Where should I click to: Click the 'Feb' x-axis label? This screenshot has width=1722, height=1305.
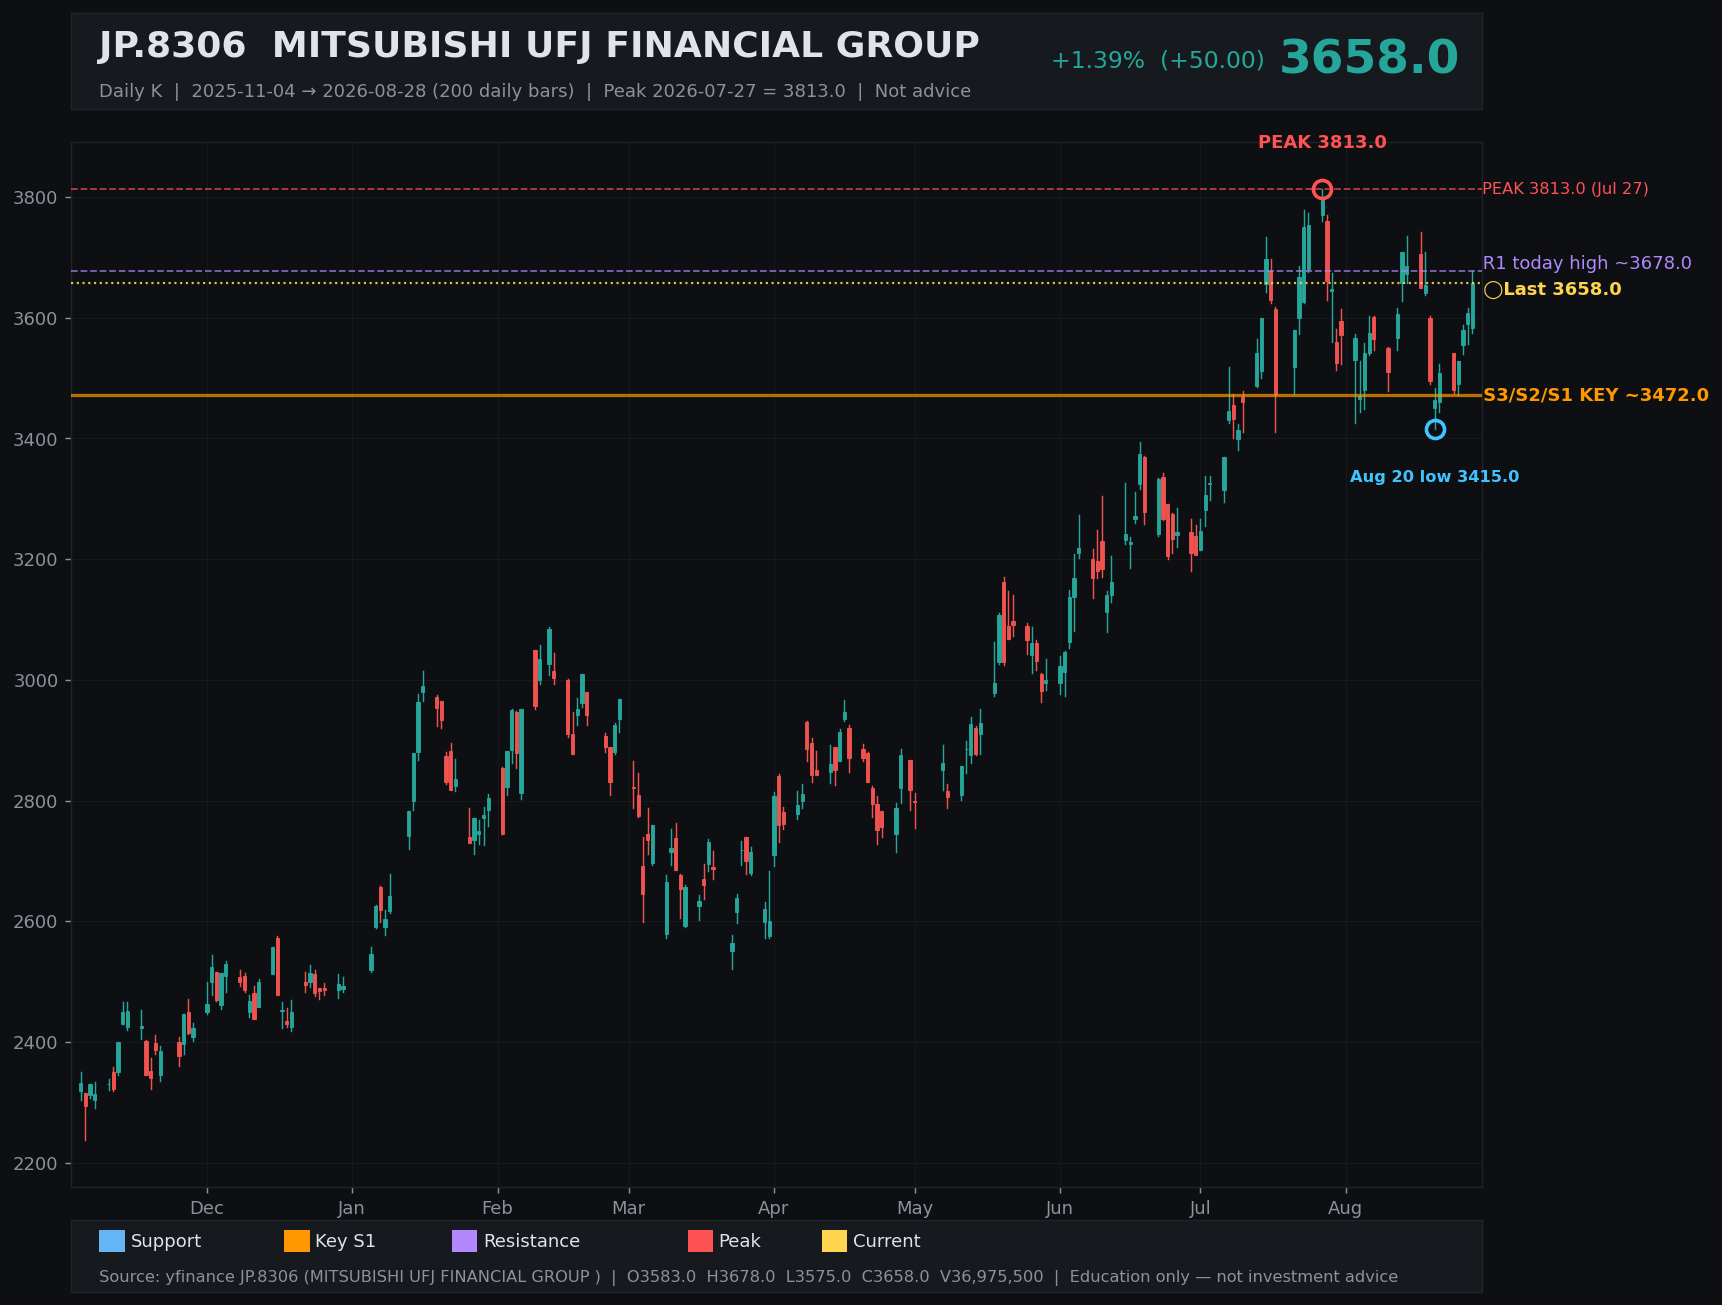tap(497, 1208)
